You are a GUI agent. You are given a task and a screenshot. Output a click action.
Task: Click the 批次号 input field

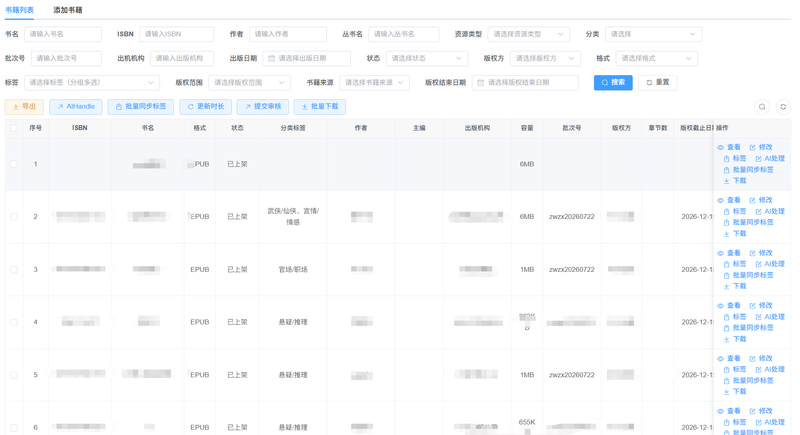click(66, 58)
